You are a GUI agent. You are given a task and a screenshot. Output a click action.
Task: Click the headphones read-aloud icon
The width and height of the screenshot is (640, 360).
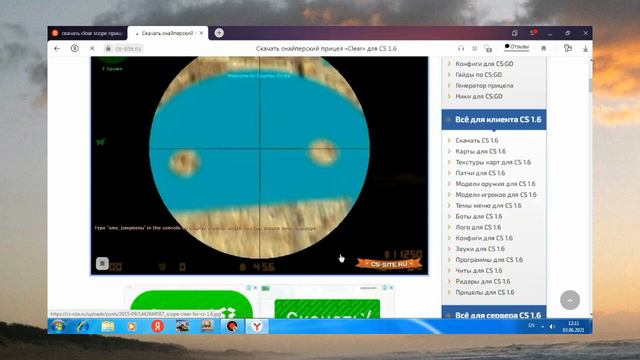(461, 48)
